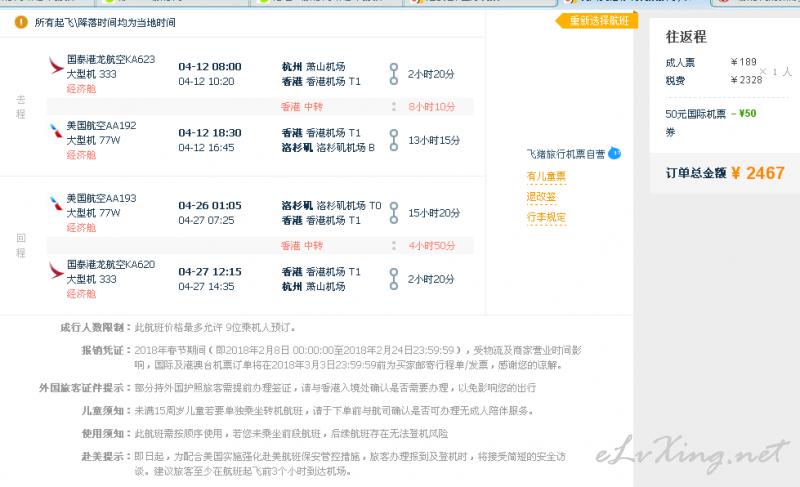
Task: Click arrival time 04-27 14:35
Action: (x=206, y=287)
